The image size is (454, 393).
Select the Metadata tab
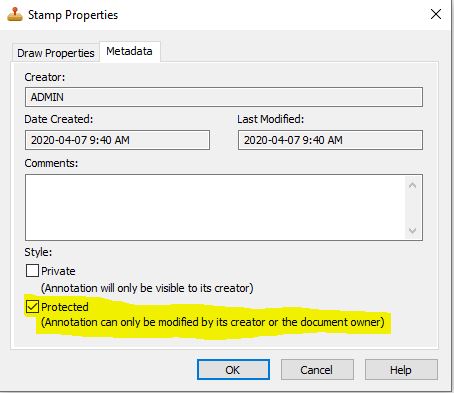pyautogui.click(x=129, y=51)
